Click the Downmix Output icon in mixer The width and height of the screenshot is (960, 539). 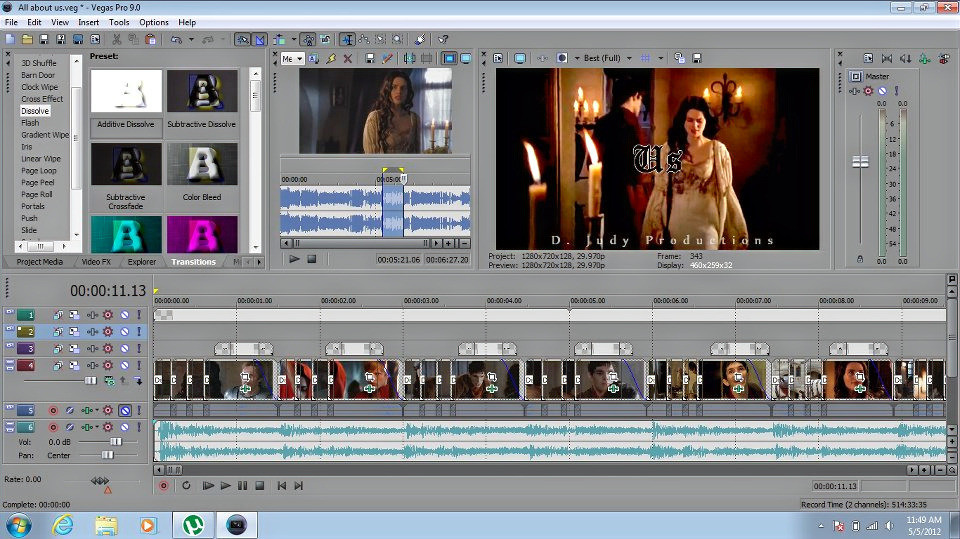pyautogui.click(x=887, y=58)
